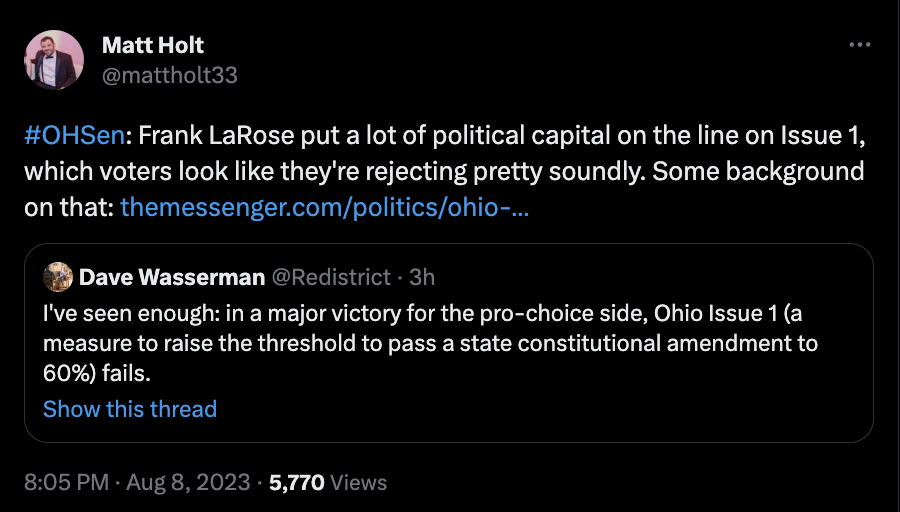Click 'Some background on that:' text

760,172
